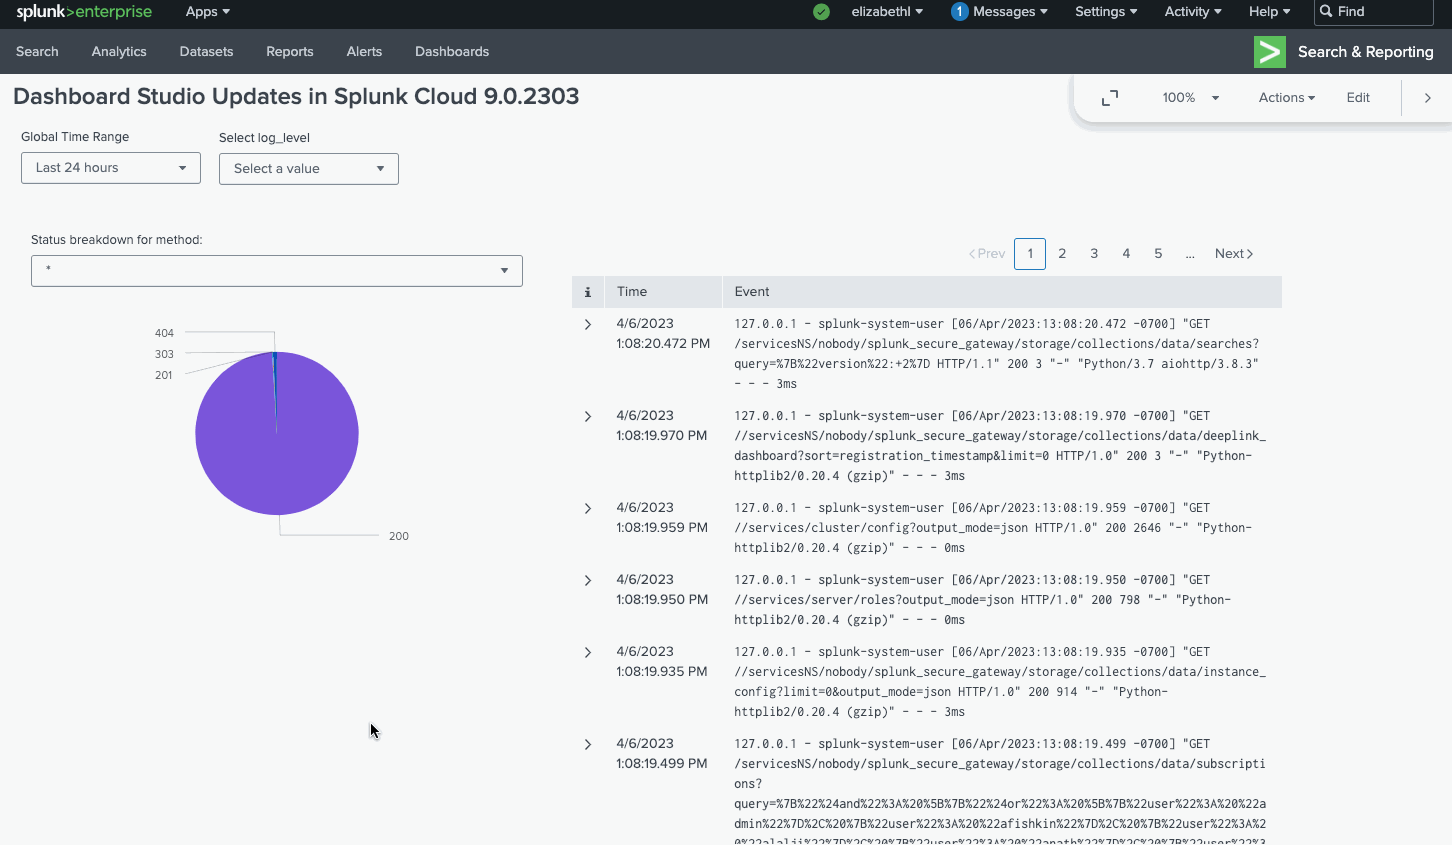Viewport: 1452px width, 845px height.
Task: Open the Global Time Range dropdown
Action: tap(110, 168)
